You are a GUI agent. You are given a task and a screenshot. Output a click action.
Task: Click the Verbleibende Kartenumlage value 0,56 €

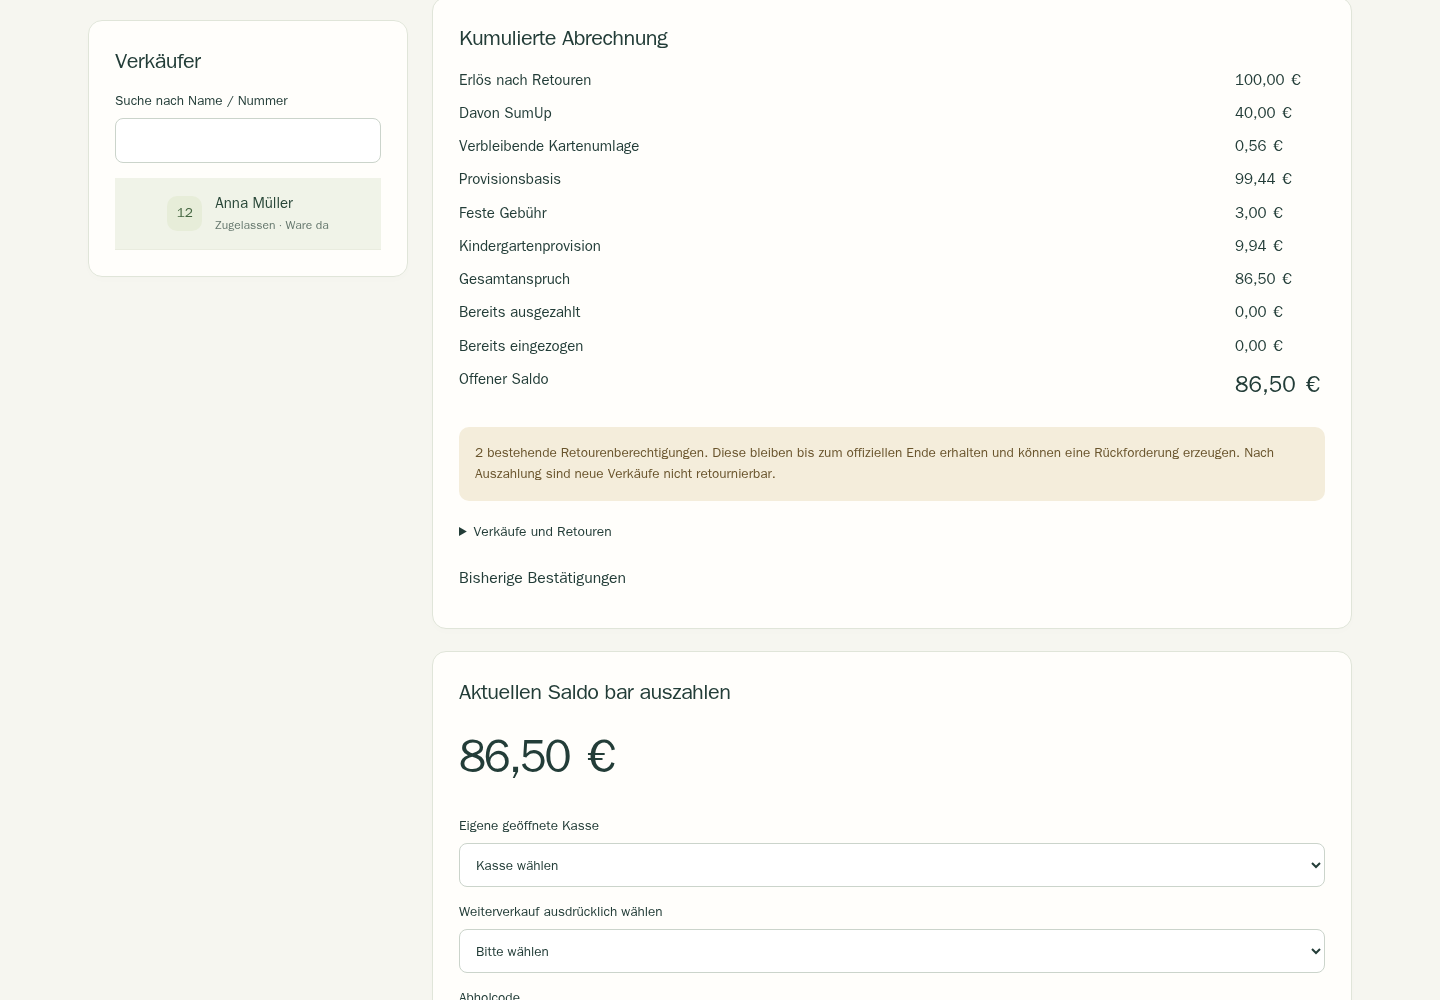1259,146
